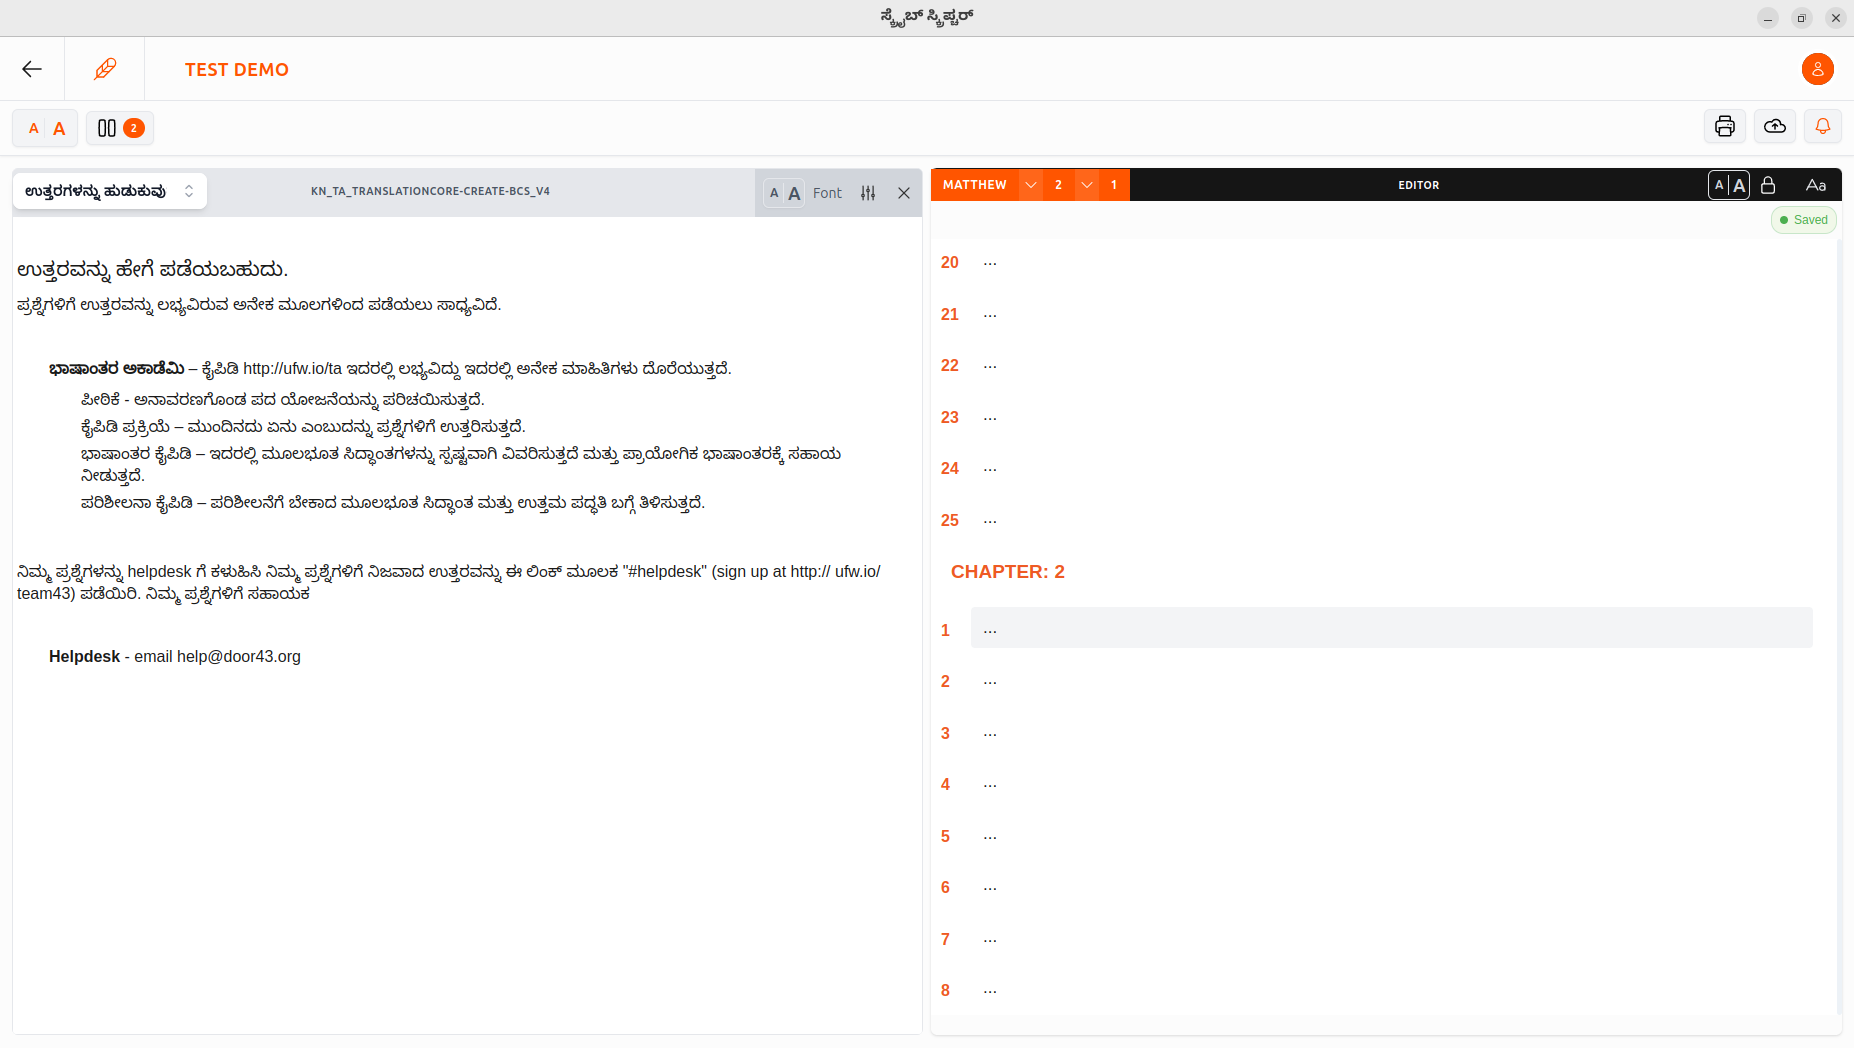Image resolution: width=1854 pixels, height=1048 pixels.
Task: Open the http://ufw.io/ta link
Action: (x=291, y=368)
